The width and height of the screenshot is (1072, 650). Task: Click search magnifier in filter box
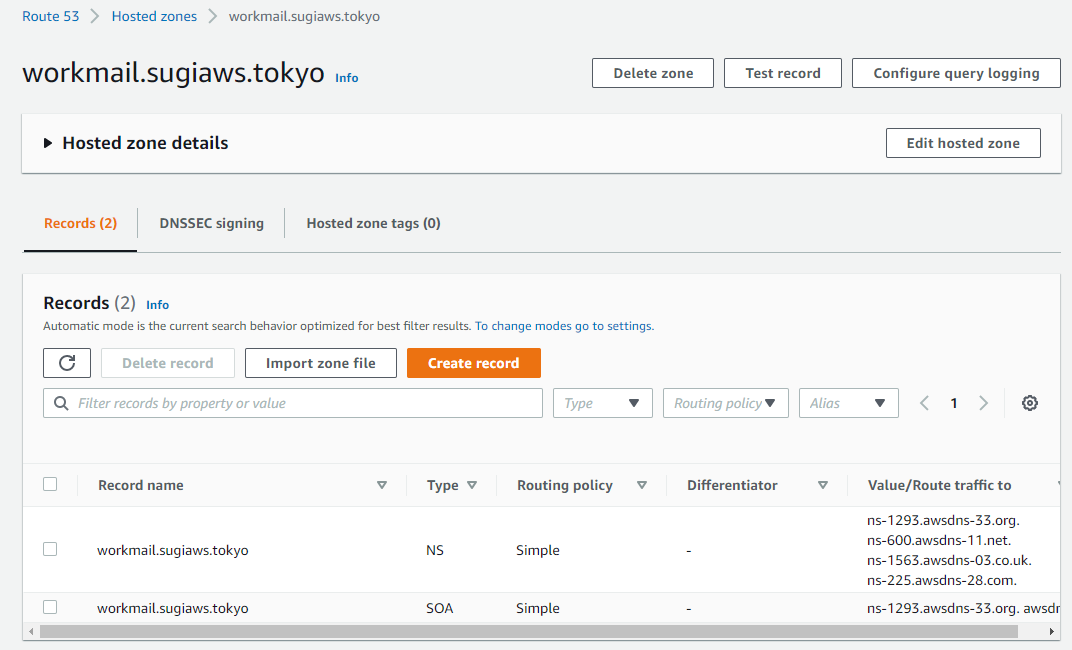61,403
